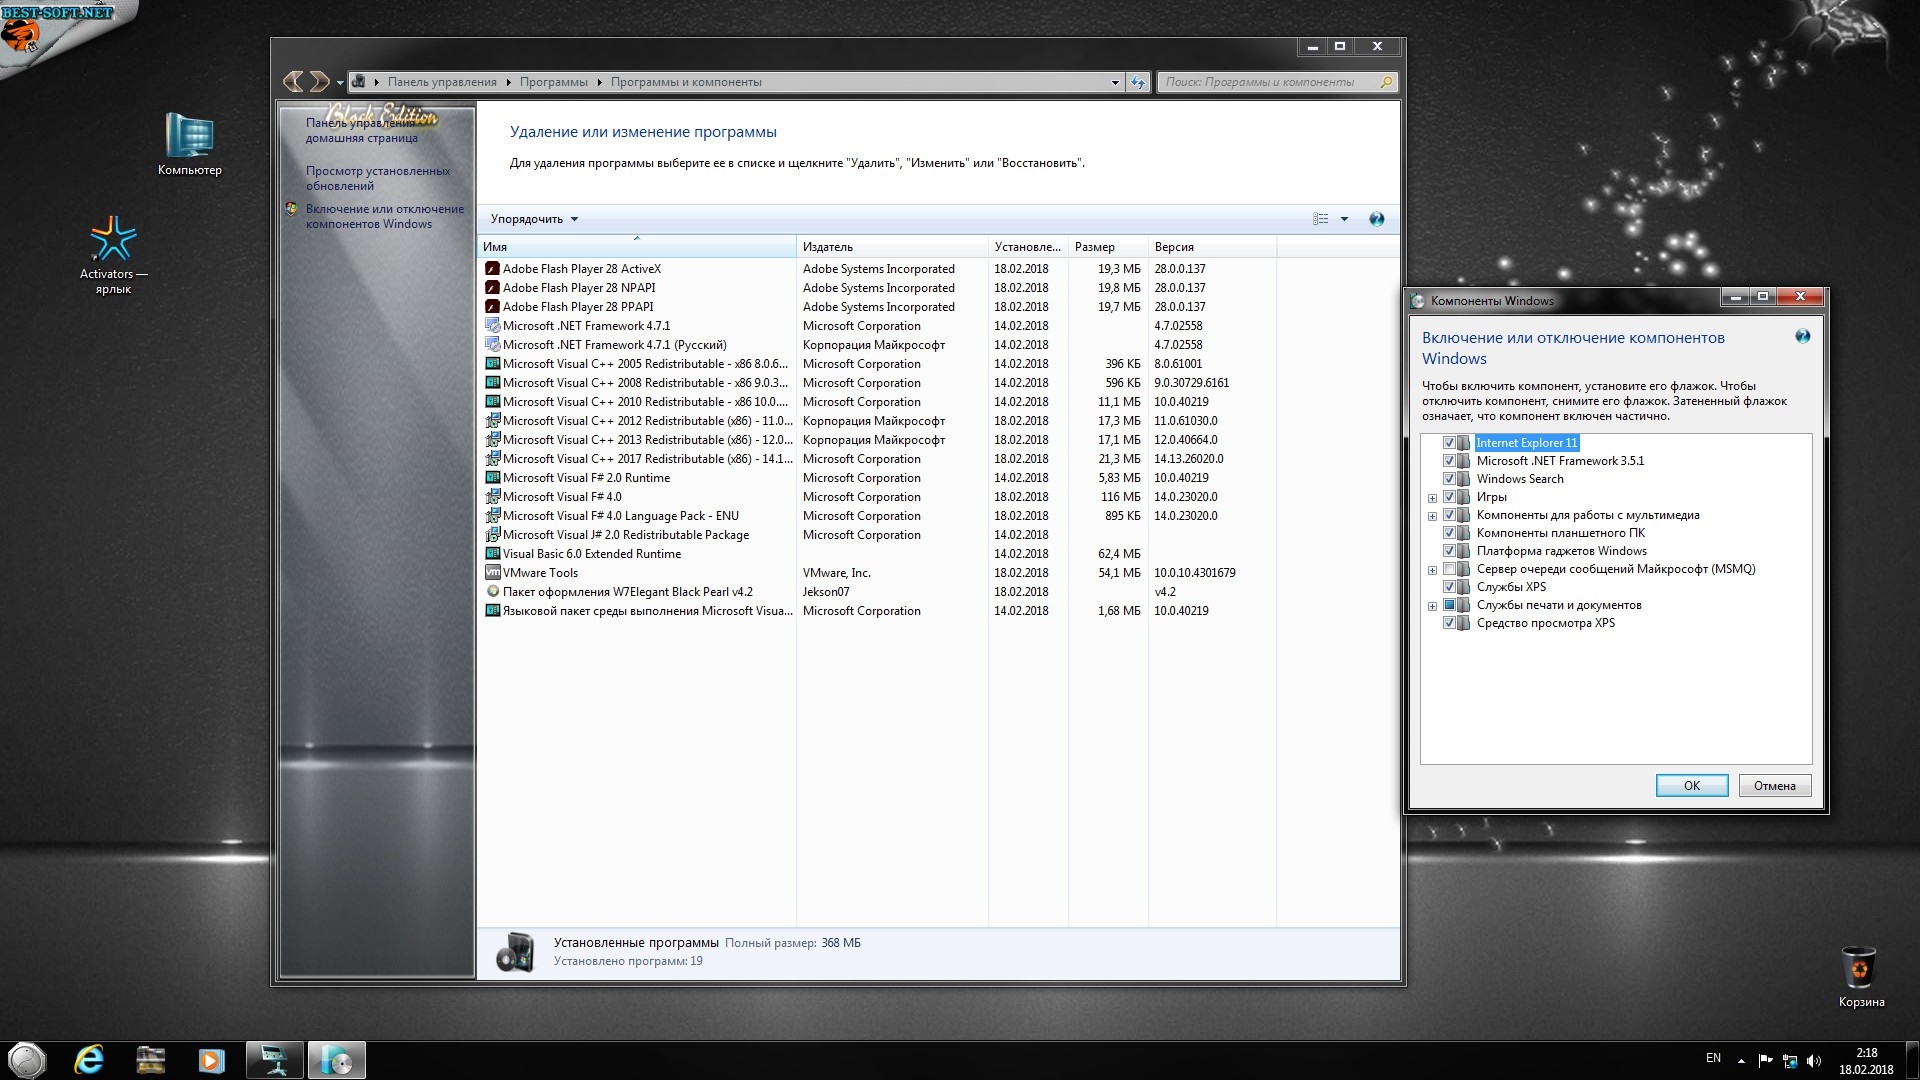Open Internet Explorer from taskbar
Image resolution: width=1920 pixels, height=1080 pixels.
pyautogui.click(x=89, y=1059)
